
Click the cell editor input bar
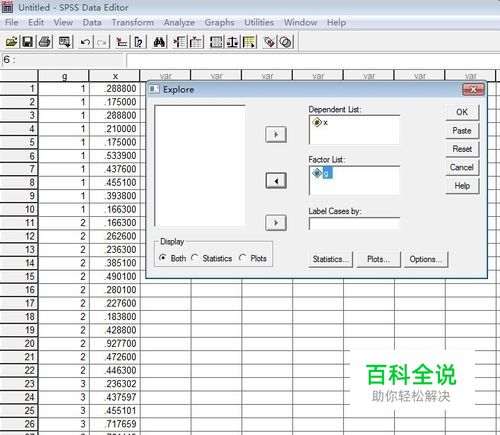(x=313, y=60)
